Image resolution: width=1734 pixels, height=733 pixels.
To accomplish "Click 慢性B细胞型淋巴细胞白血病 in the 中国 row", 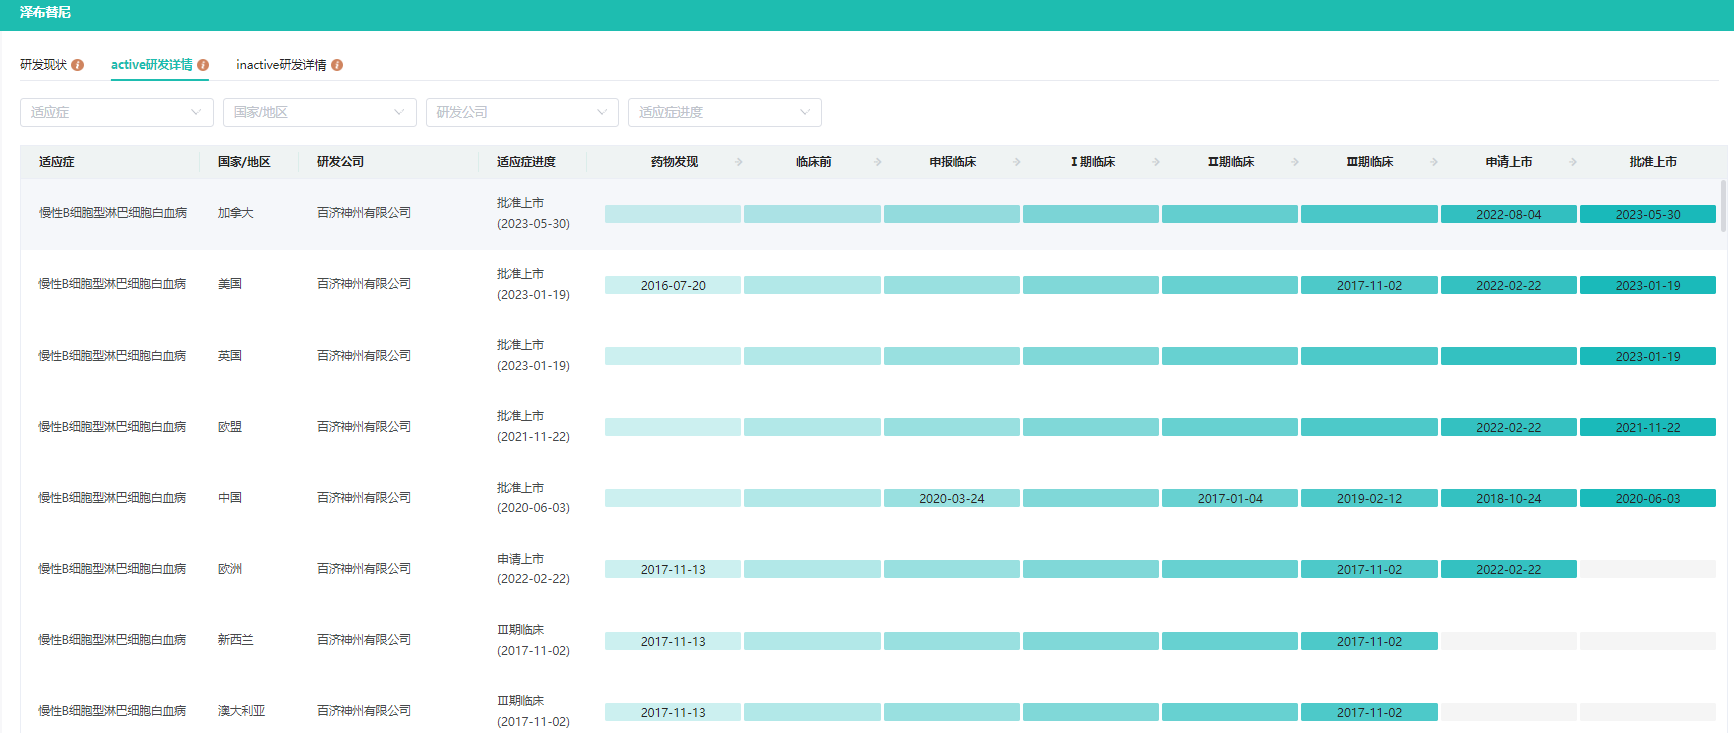I will pos(112,498).
